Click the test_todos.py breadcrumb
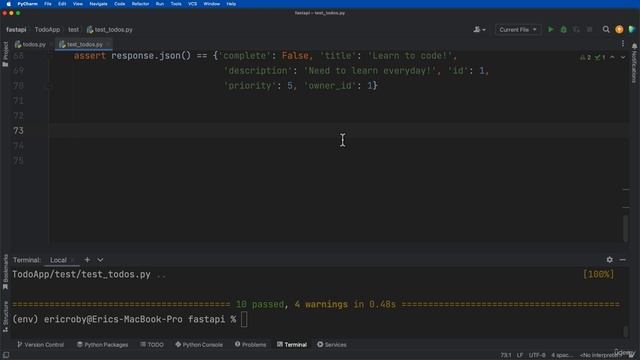This screenshot has width=640, height=360. pos(110,29)
